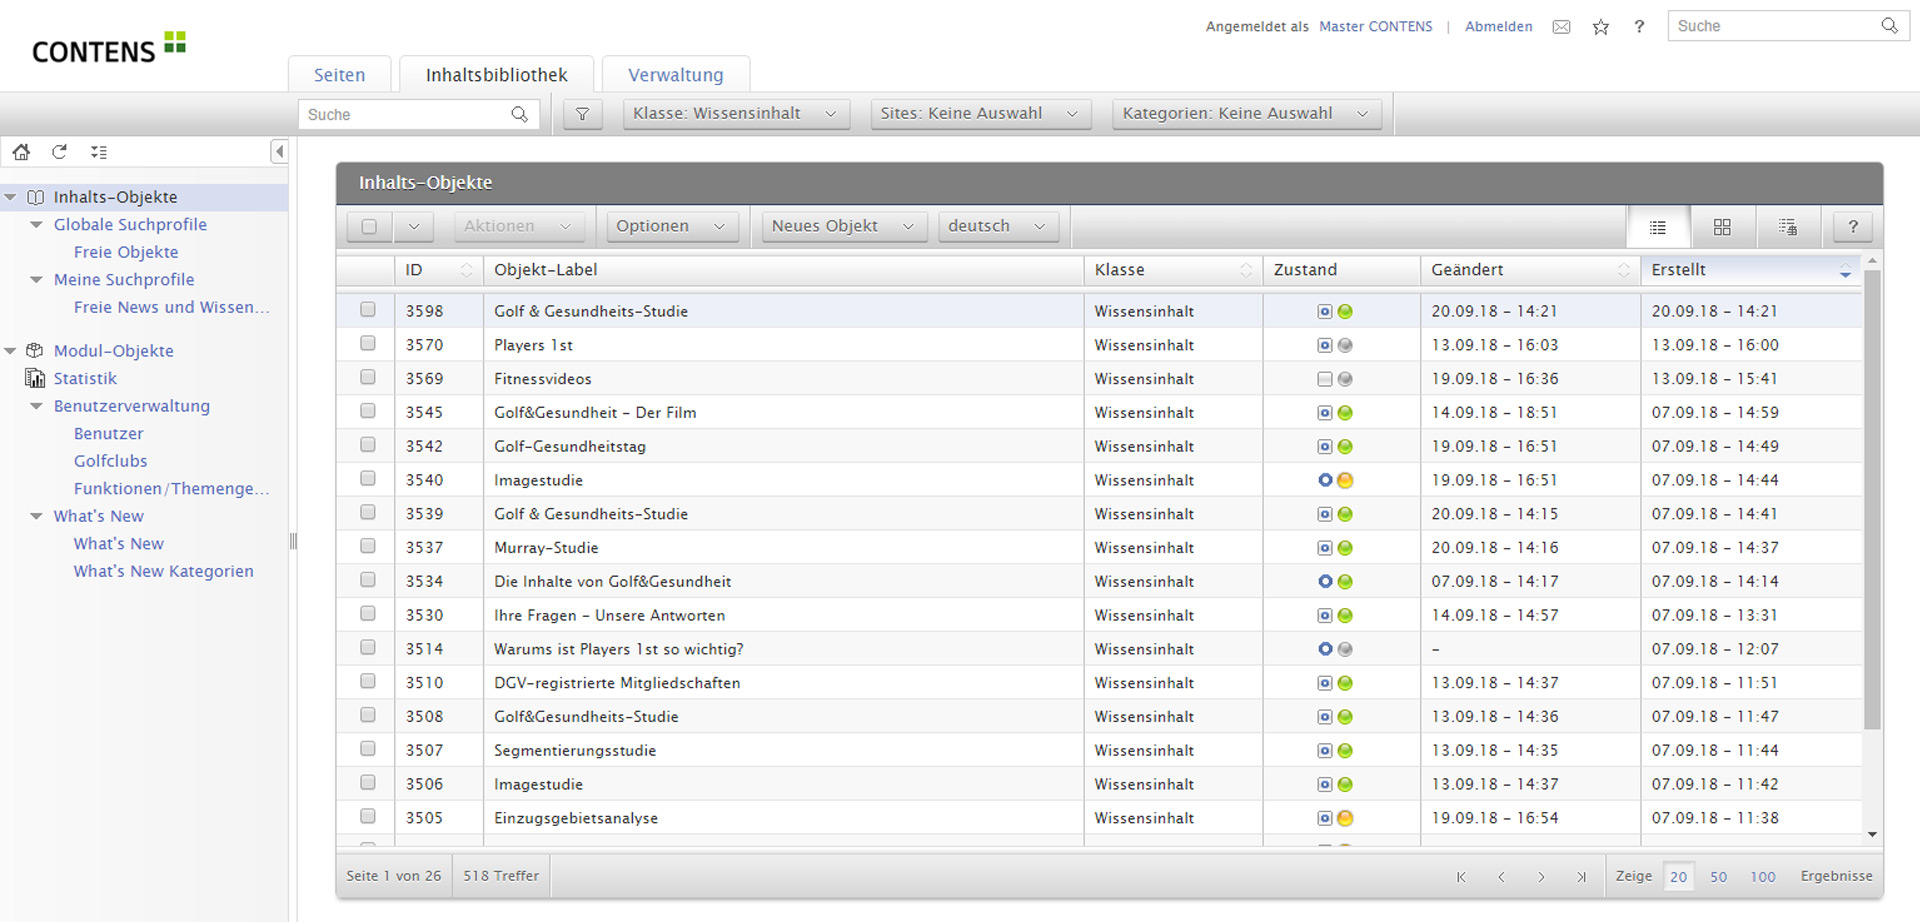Switch to thumbnail grid view
Image resolution: width=1920 pixels, height=922 pixels.
pos(1722,227)
